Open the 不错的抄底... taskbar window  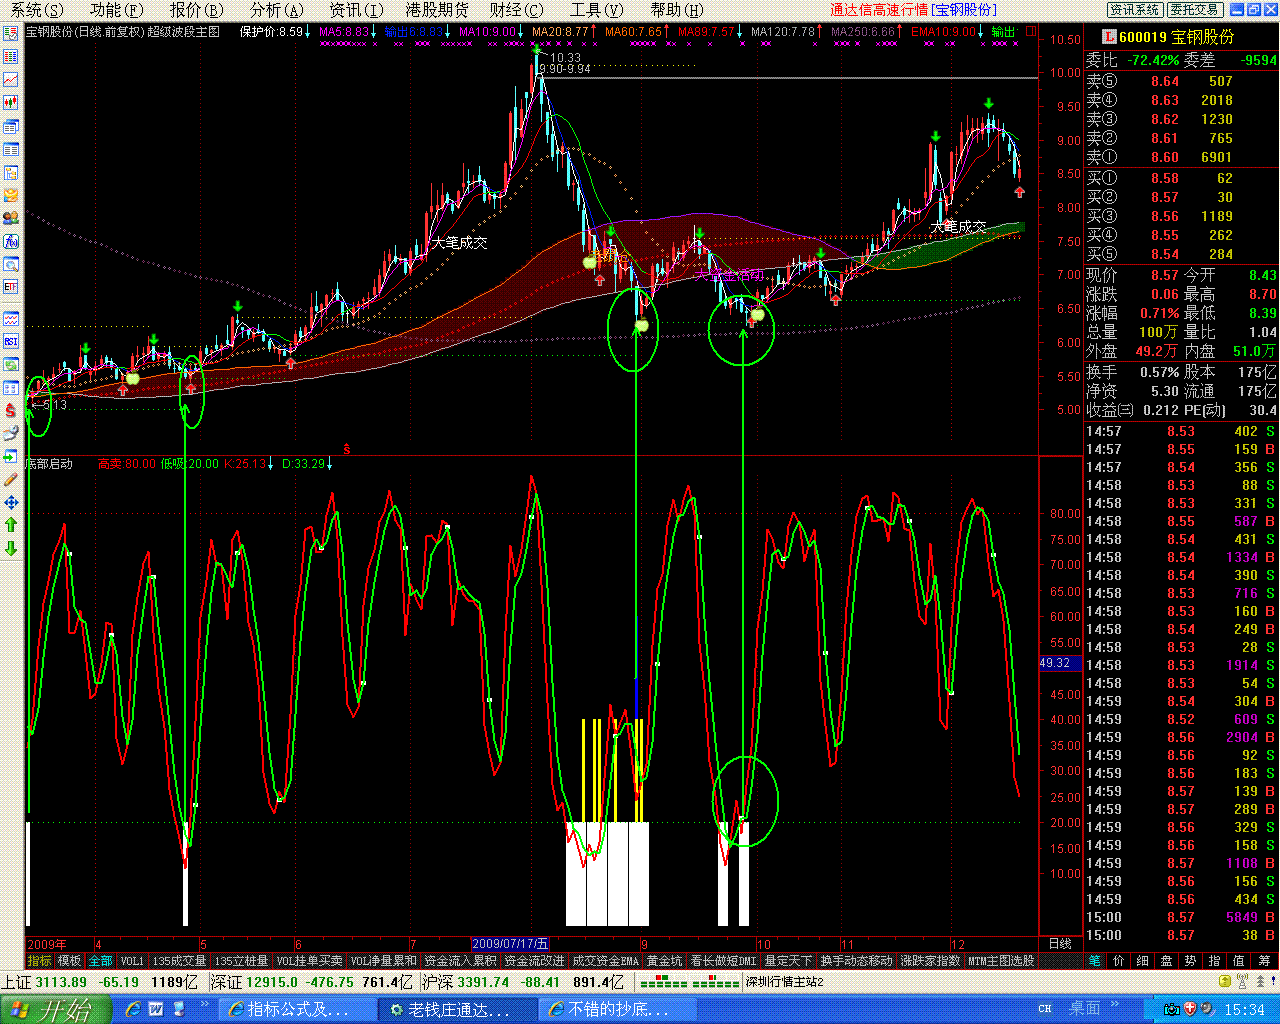pyautogui.click(x=617, y=1010)
